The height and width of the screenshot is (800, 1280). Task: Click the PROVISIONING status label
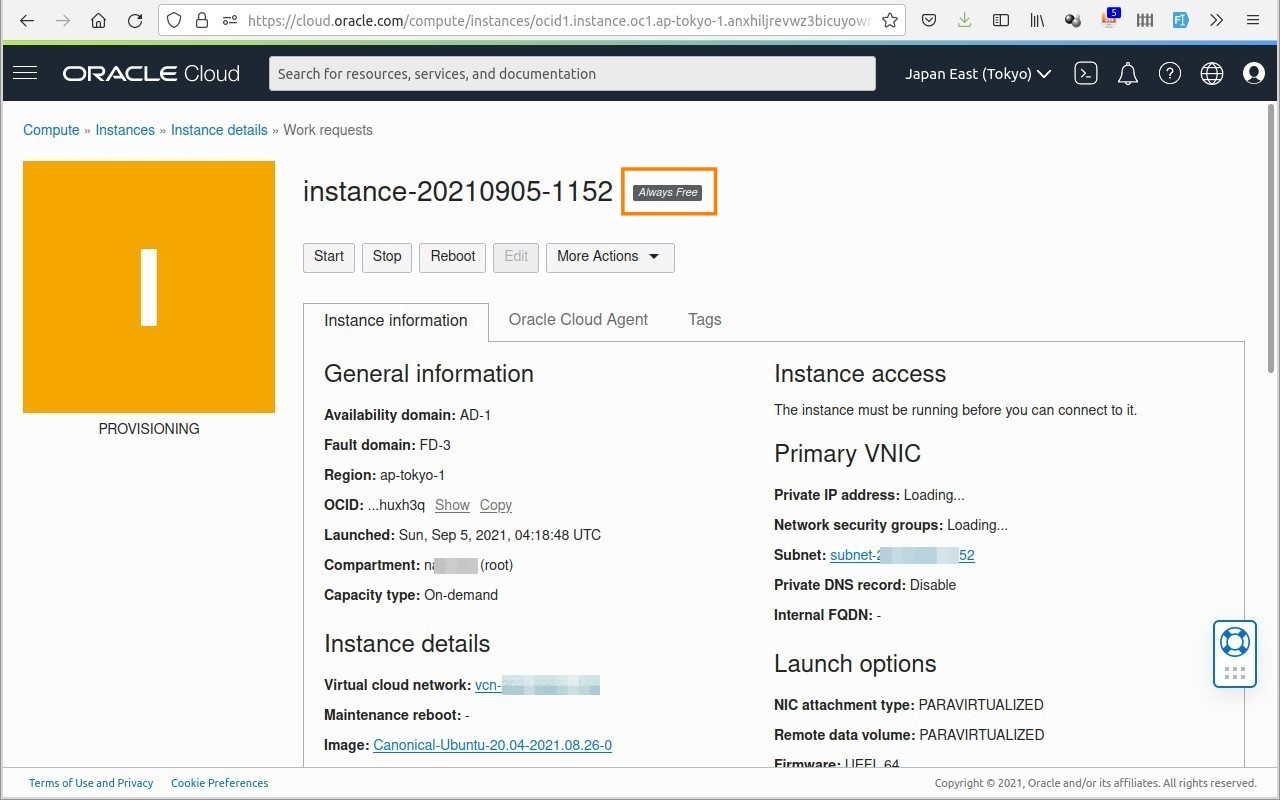(149, 429)
